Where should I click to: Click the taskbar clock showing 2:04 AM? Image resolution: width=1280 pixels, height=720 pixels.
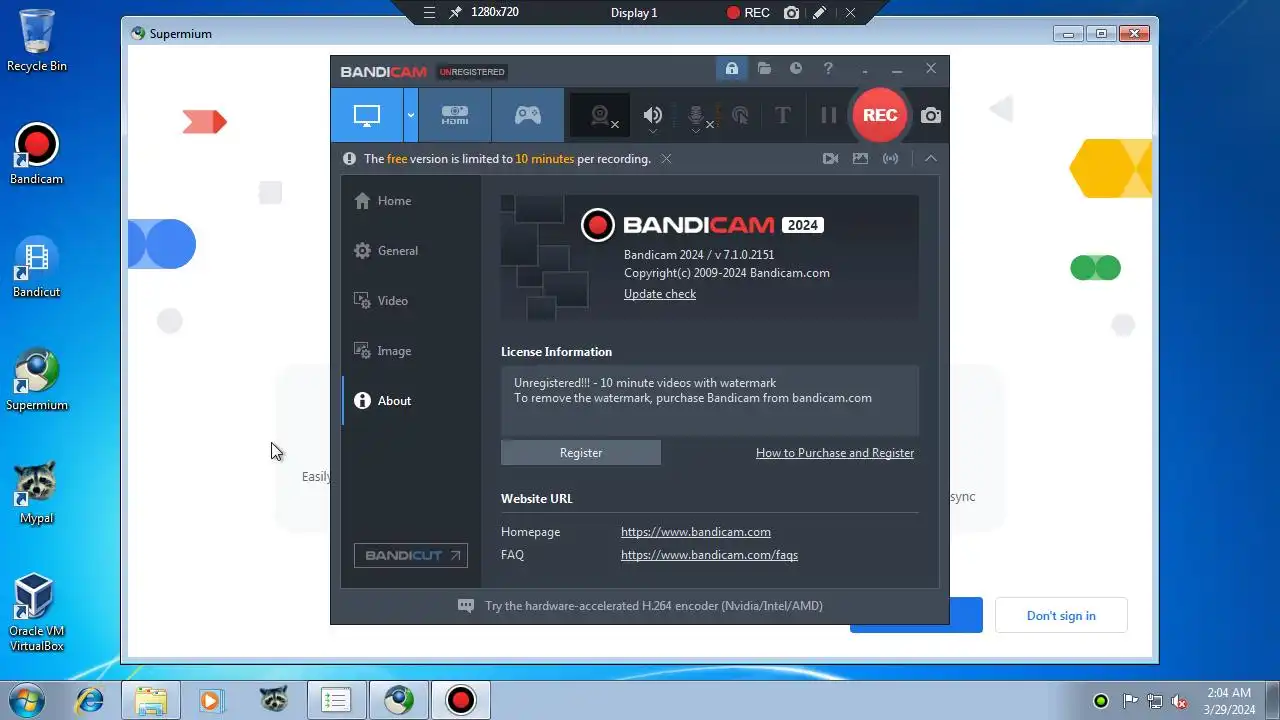click(x=1229, y=700)
